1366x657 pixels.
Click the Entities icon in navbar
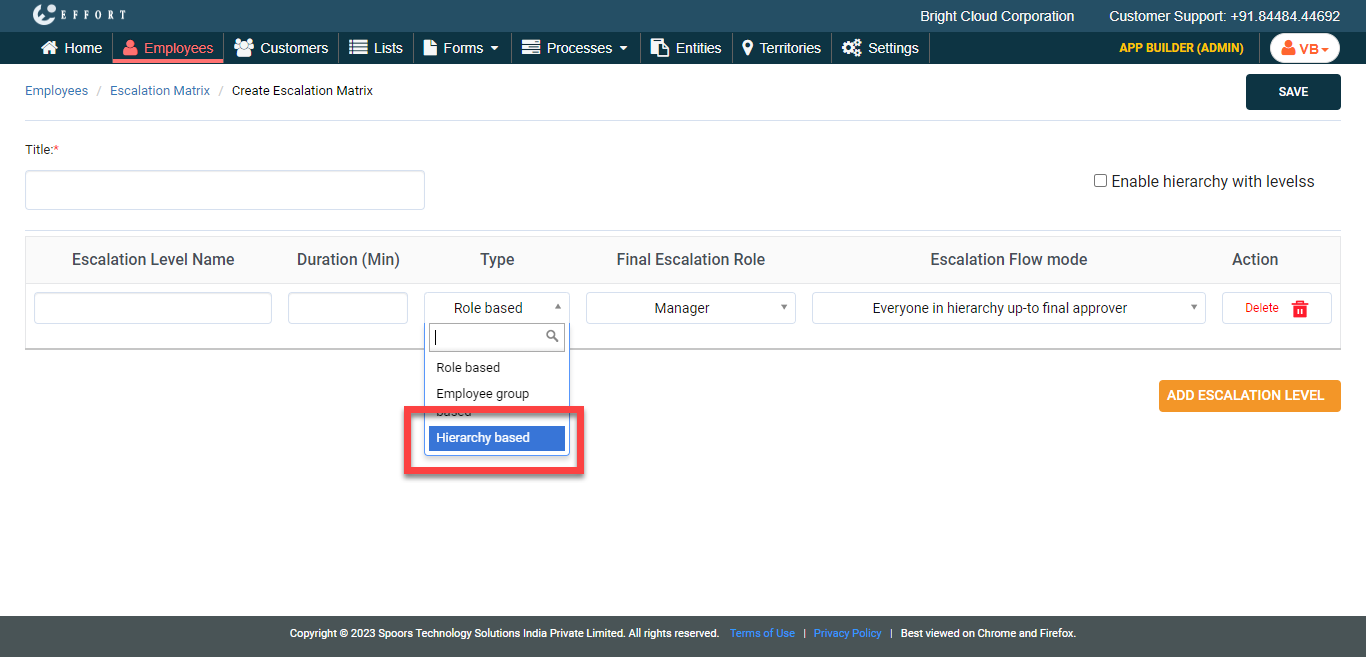click(x=660, y=48)
